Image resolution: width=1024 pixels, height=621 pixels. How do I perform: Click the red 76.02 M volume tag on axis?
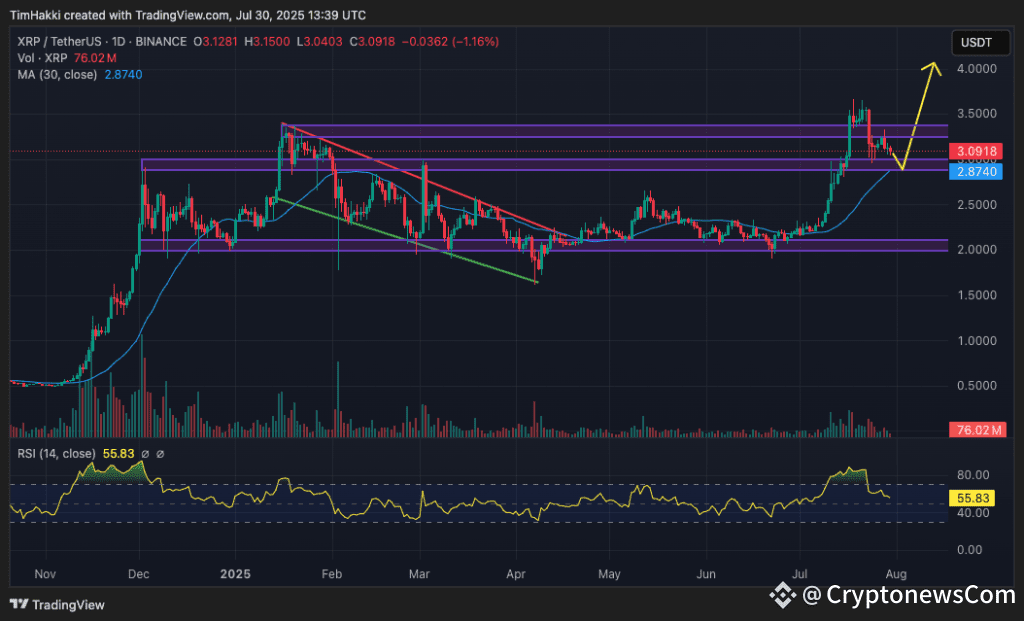click(x=978, y=430)
